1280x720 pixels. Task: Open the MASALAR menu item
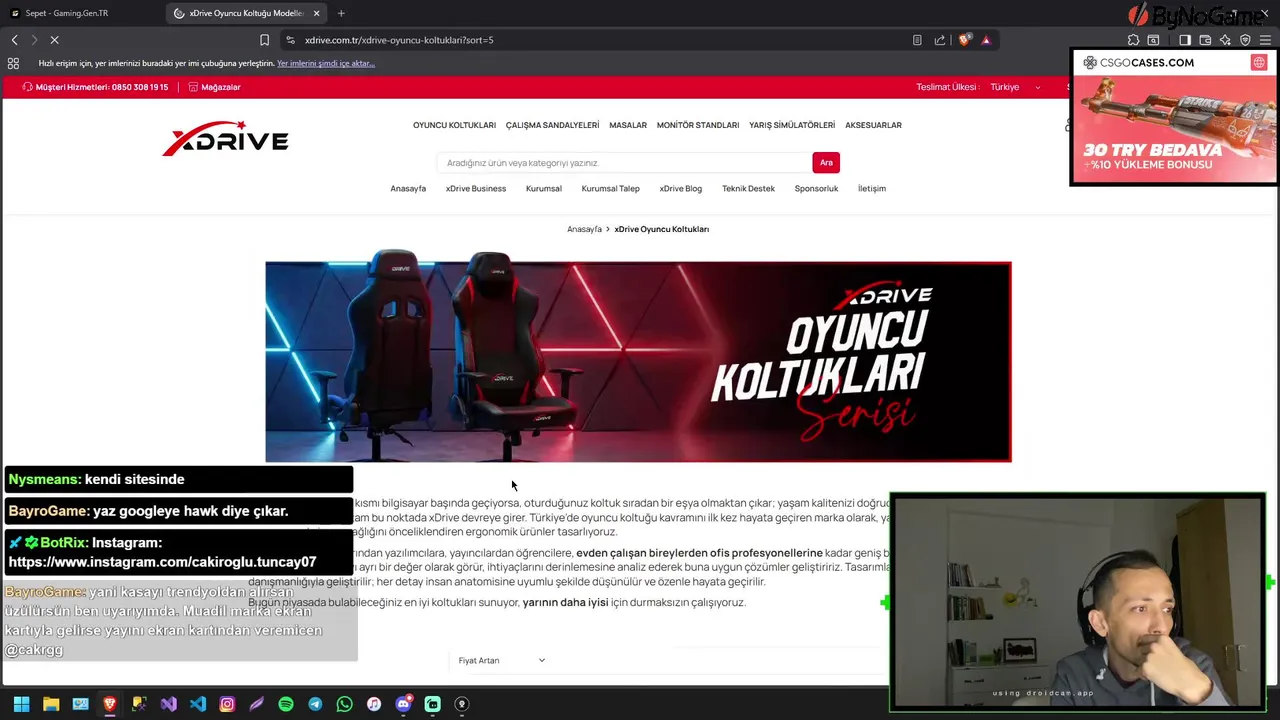(x=628, y=125)
